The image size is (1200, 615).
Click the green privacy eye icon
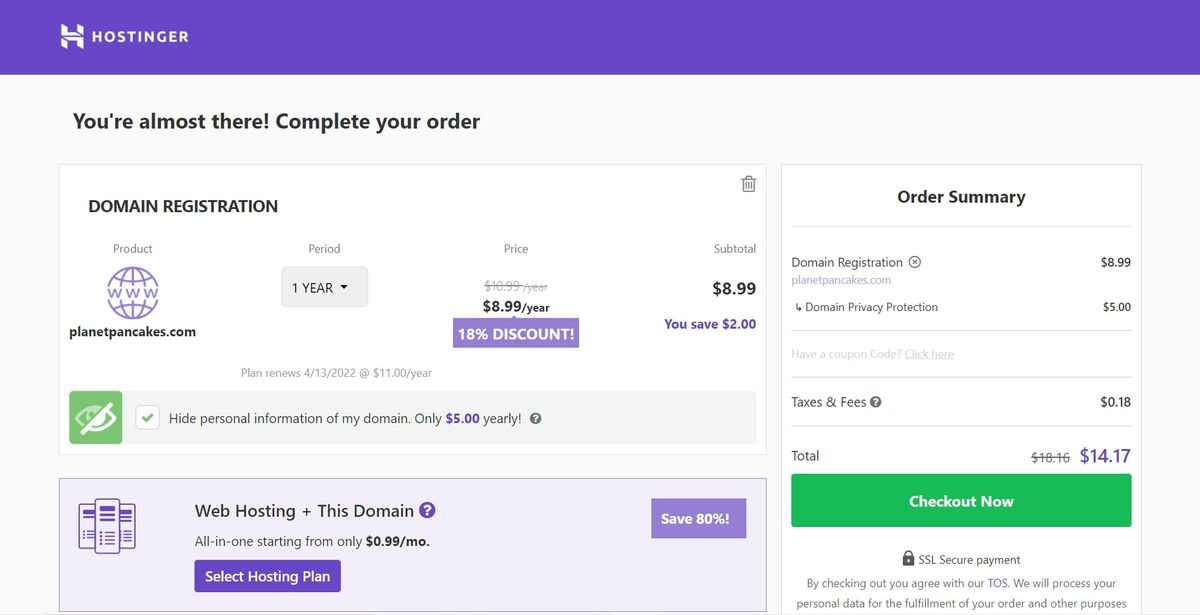click(95, 417)
